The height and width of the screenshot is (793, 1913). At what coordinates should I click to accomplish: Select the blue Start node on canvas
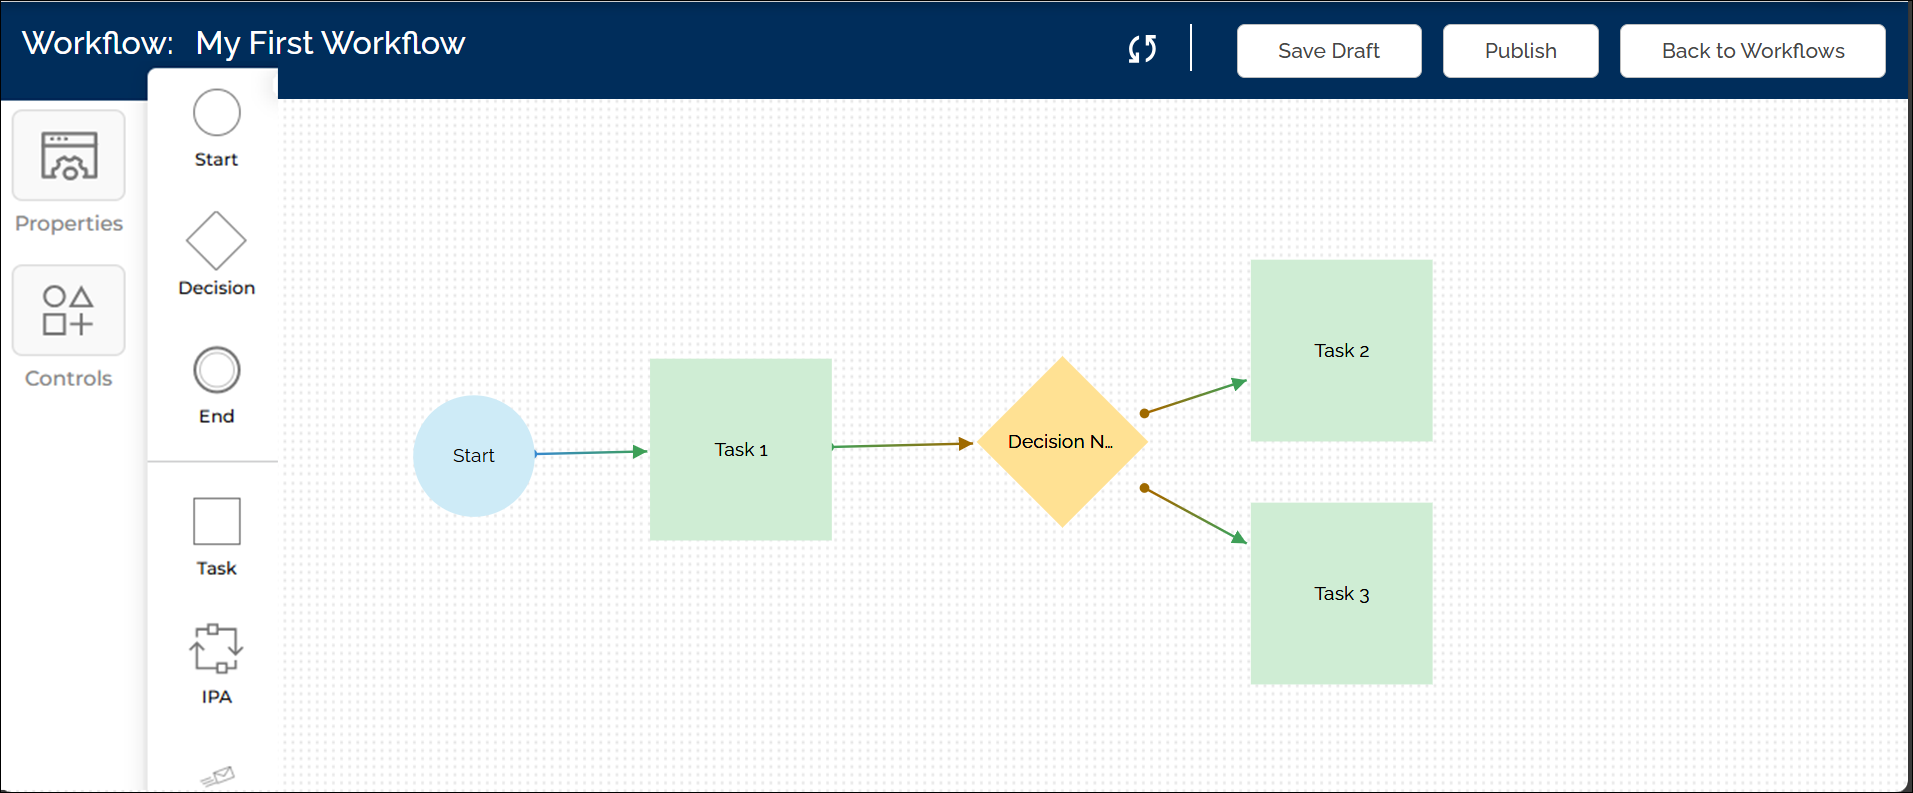coord(473,456)
